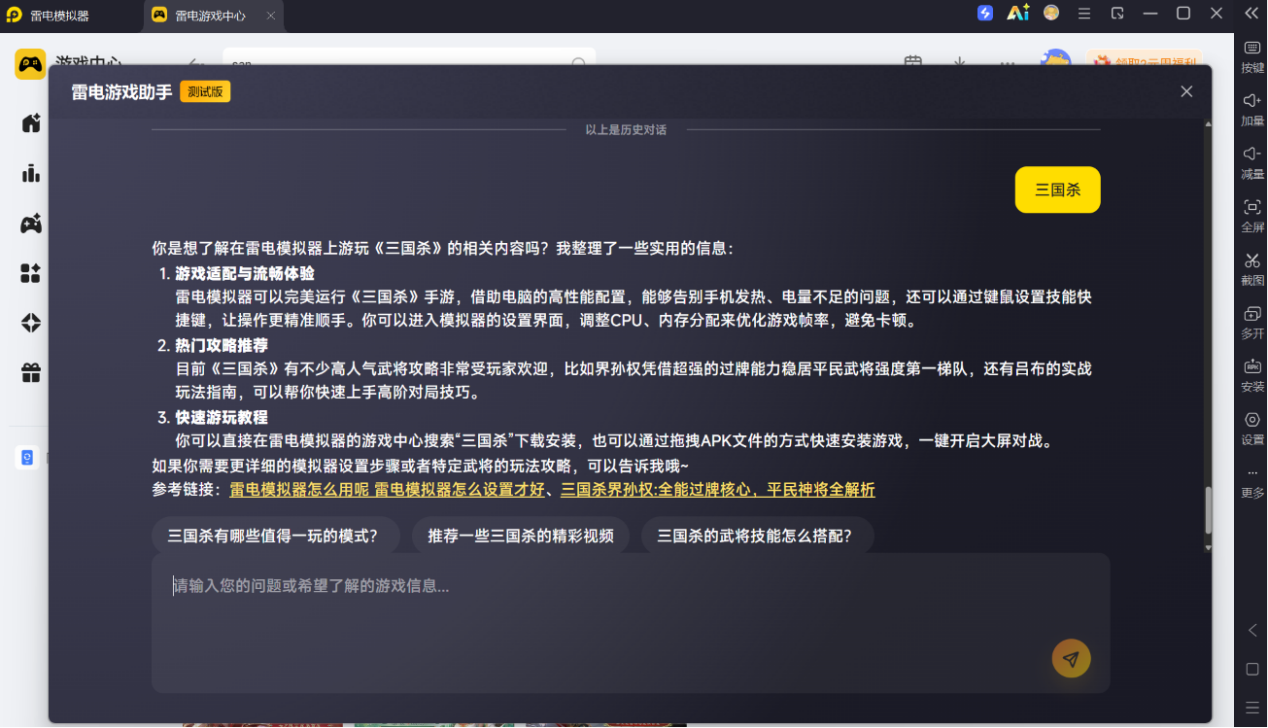Screen dimensions: 1268x728
Task: Click chat scrollbar up arrow
Action: (x=1207, y=124)
